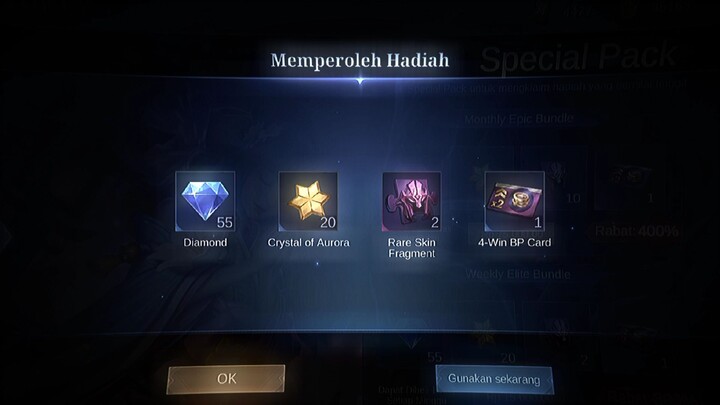
Task: Select the dimmed Monthly Epic Bundle entry
Action: [x=519, y=119]
